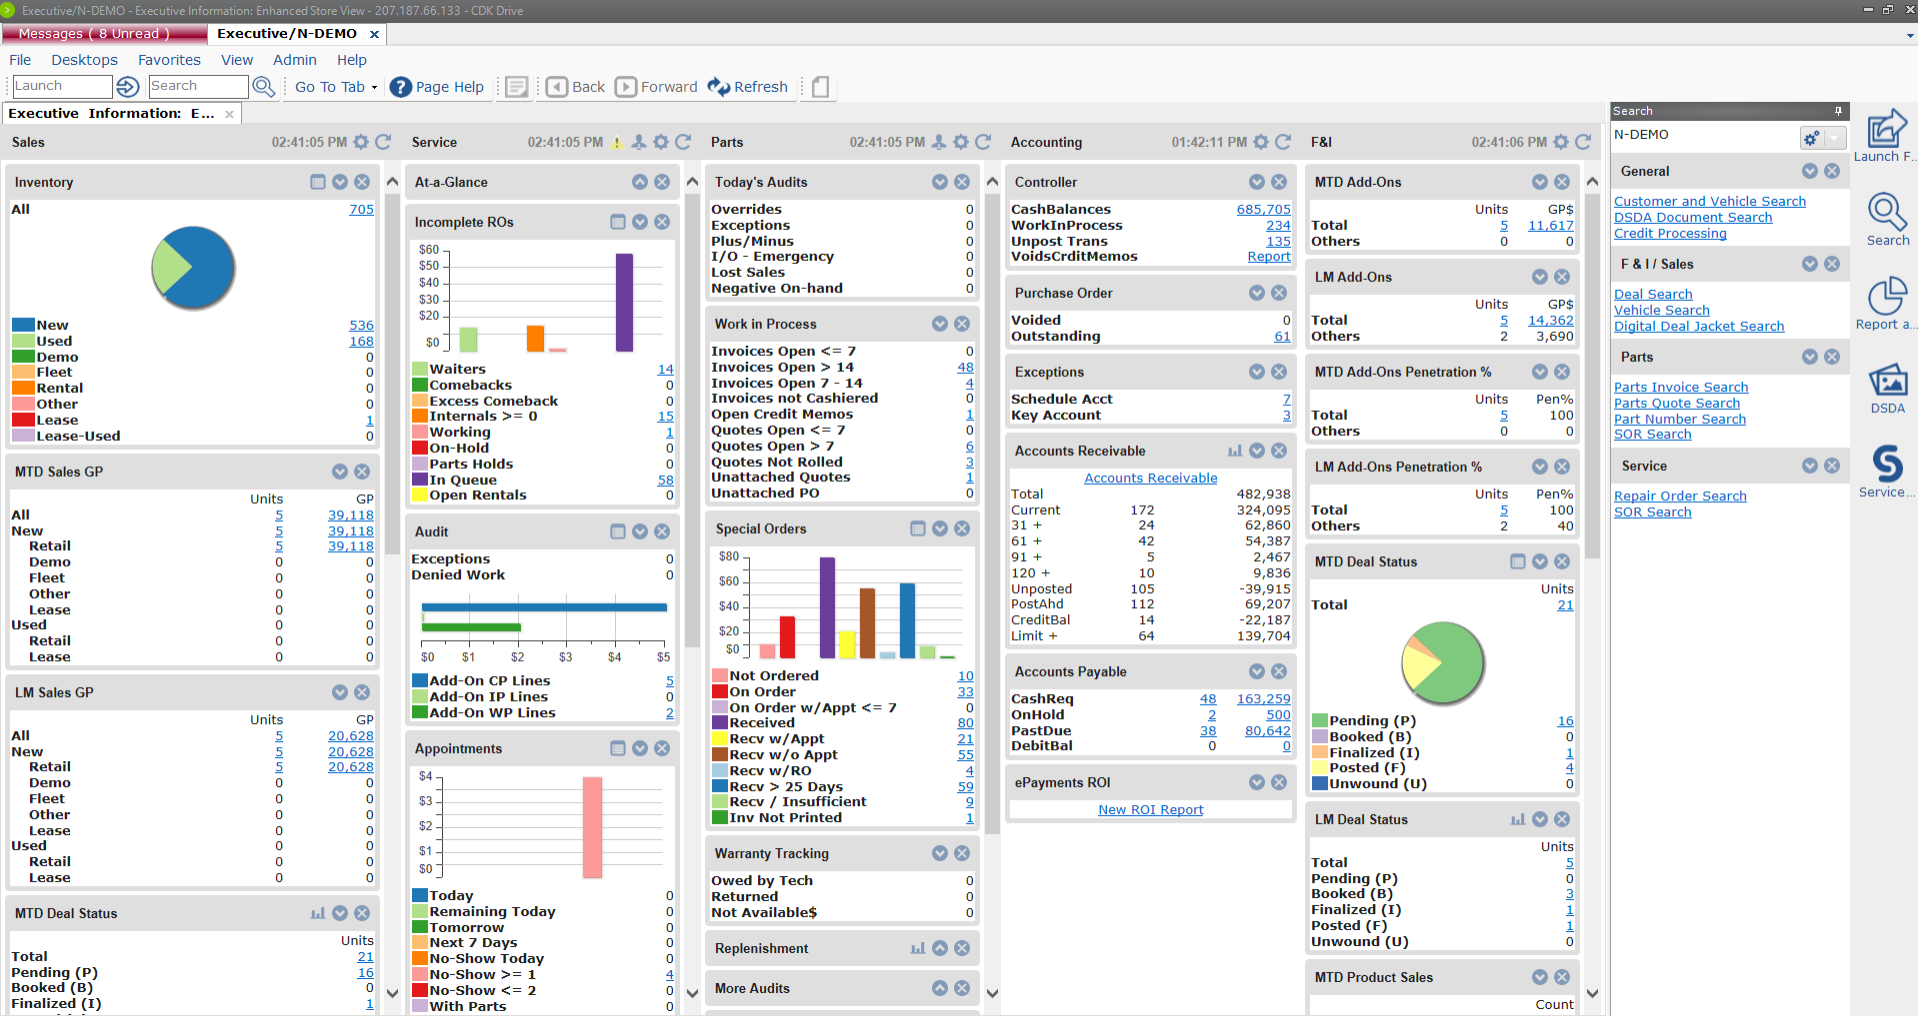This screenshot has height=1016, width=1918.
Task: Open Accounting column settings gear
Action: point(1261,142)
